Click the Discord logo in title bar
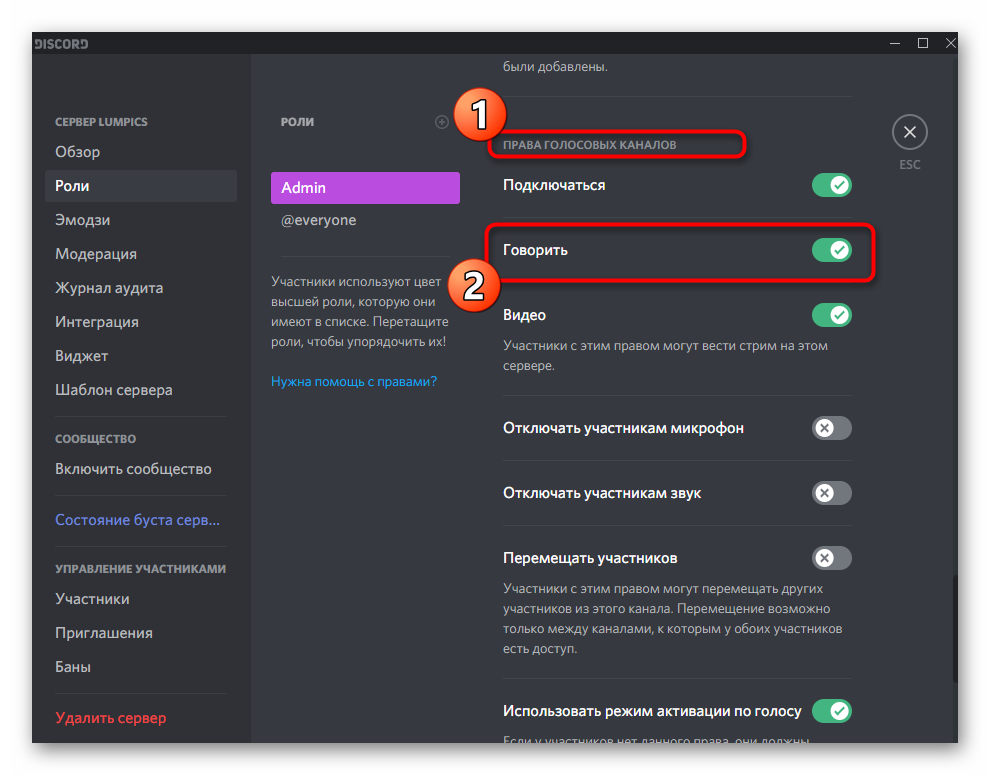 61,44
